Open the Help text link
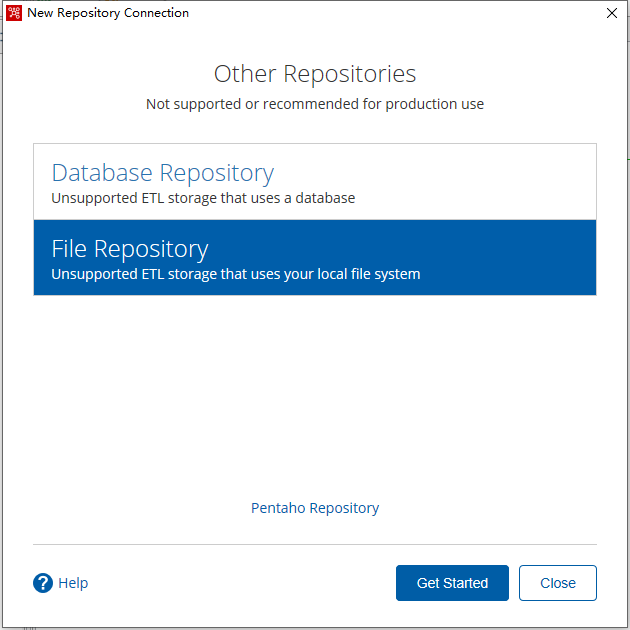 click(x=73, y=583)
